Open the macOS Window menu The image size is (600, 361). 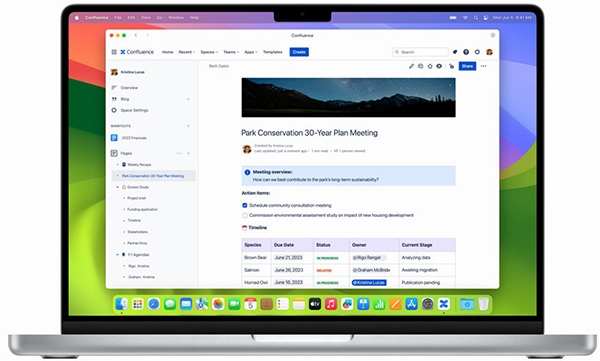pos(176,18)
